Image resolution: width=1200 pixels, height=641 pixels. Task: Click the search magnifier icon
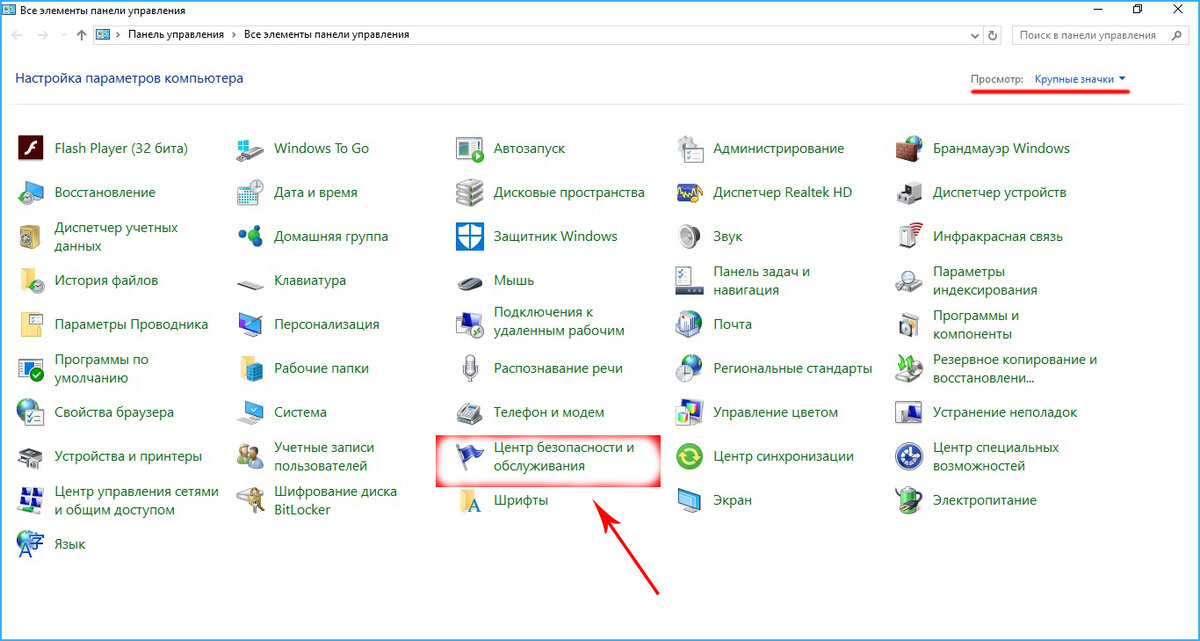(1176, 35)
